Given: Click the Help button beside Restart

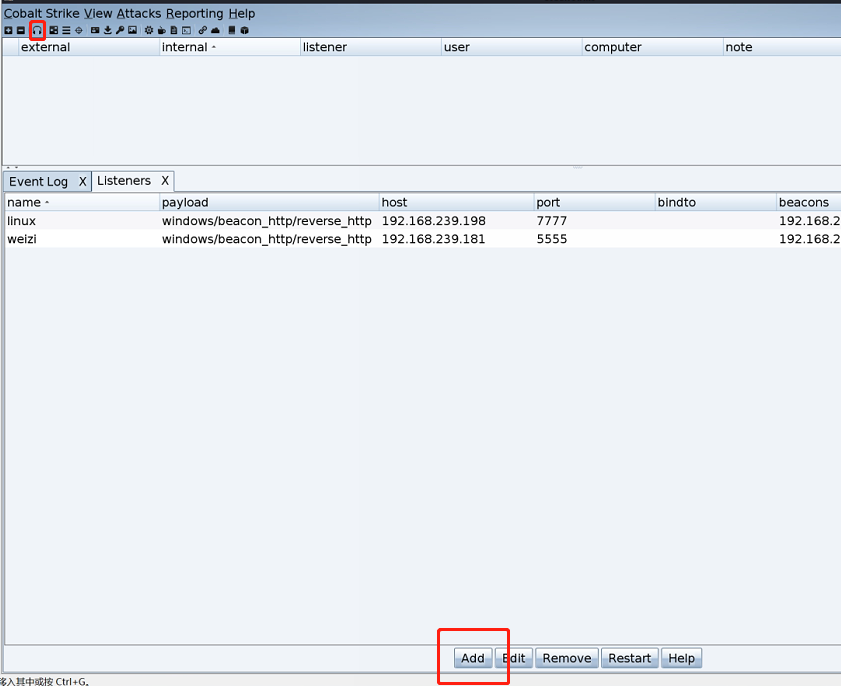Looking at the screenshot, I should tap(681, 658).
